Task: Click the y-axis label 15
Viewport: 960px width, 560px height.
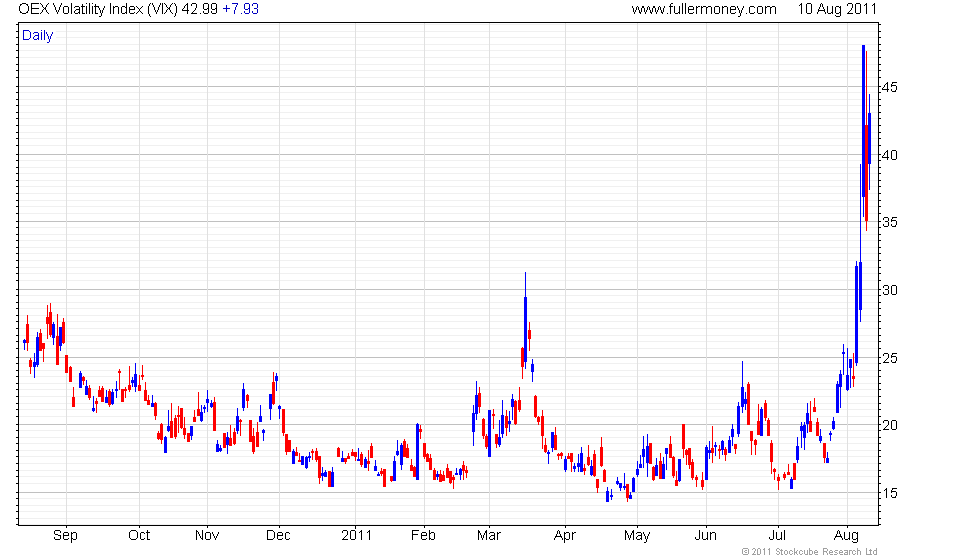Action: 890,493
